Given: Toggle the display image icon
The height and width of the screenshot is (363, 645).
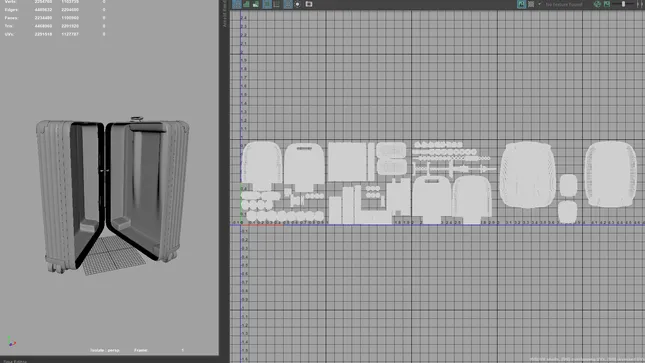Looking at the screenshot, I should [x=521, y=4].
